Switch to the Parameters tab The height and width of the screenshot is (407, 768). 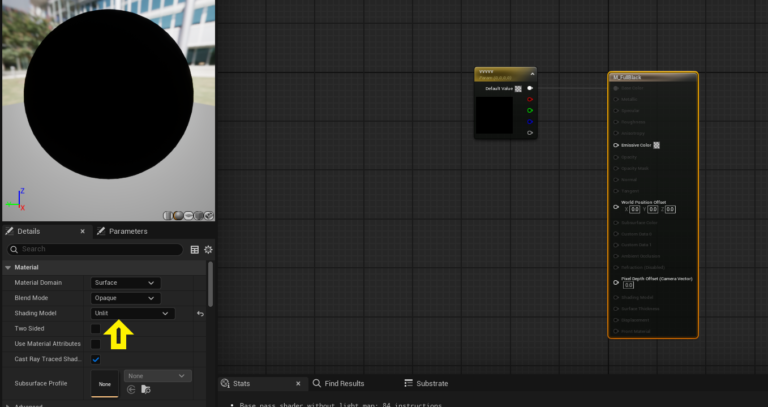(127, 231)
